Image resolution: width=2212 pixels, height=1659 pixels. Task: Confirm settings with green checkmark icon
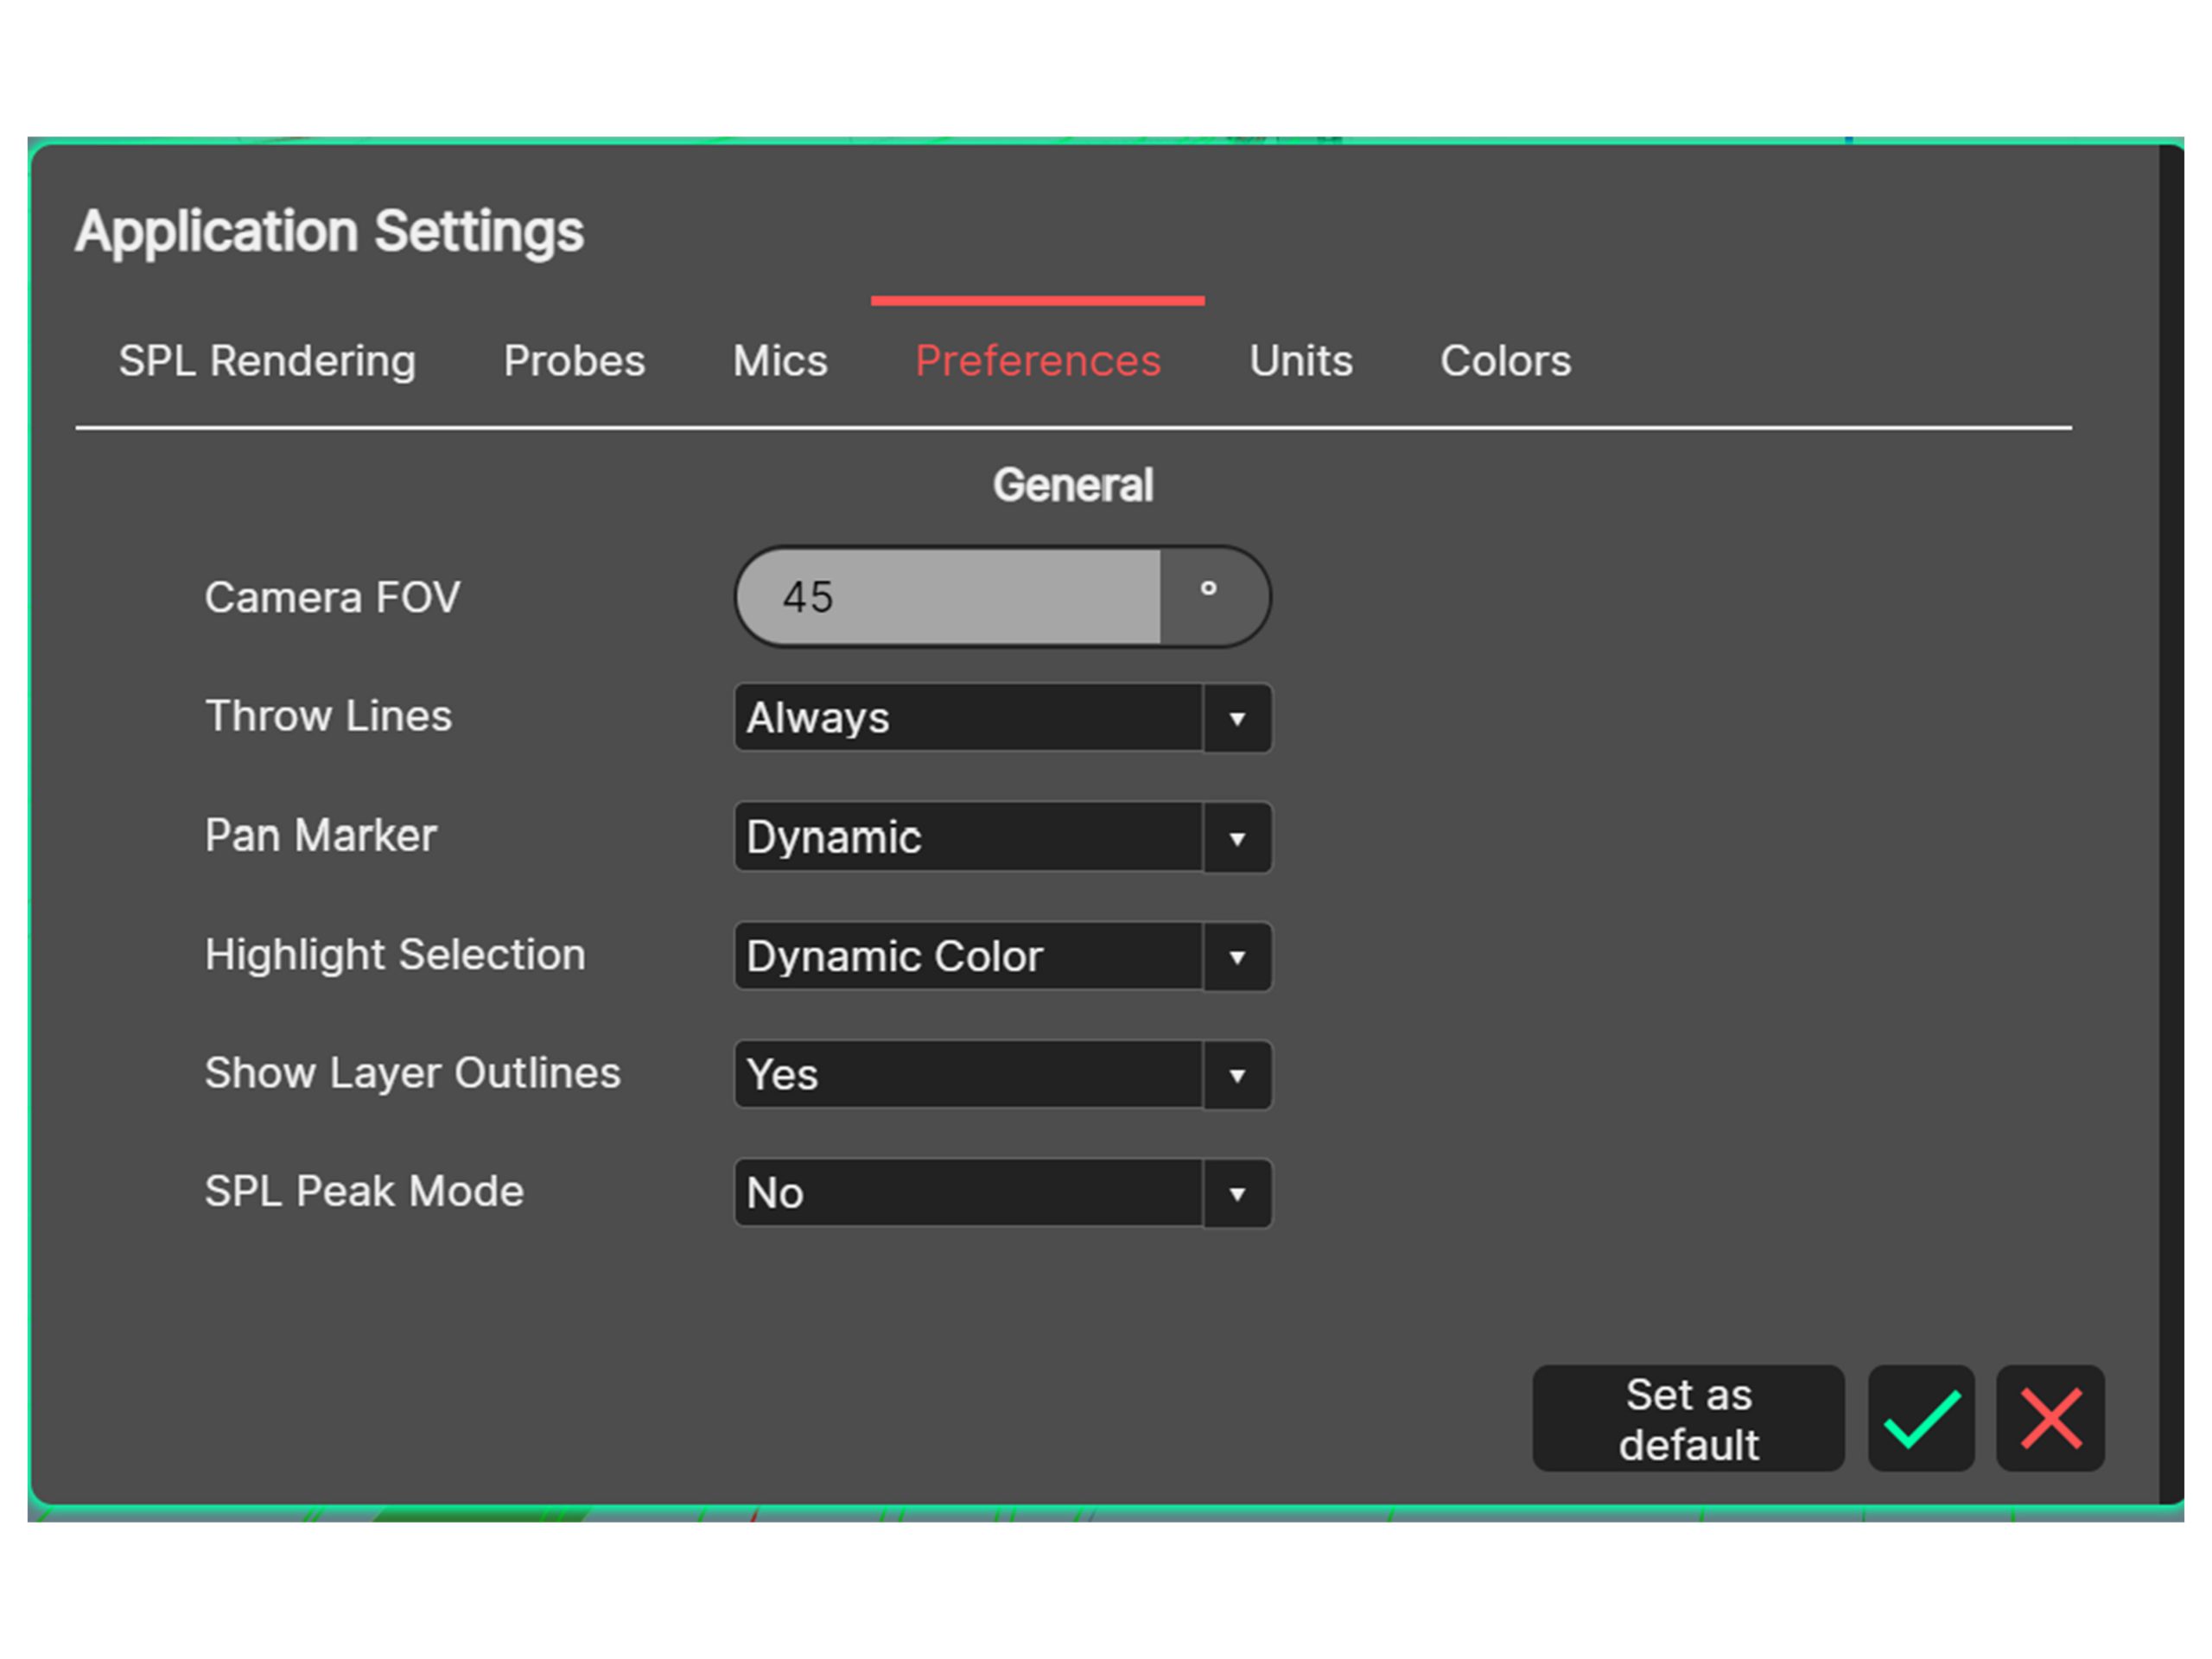tap(1920, 1417)
